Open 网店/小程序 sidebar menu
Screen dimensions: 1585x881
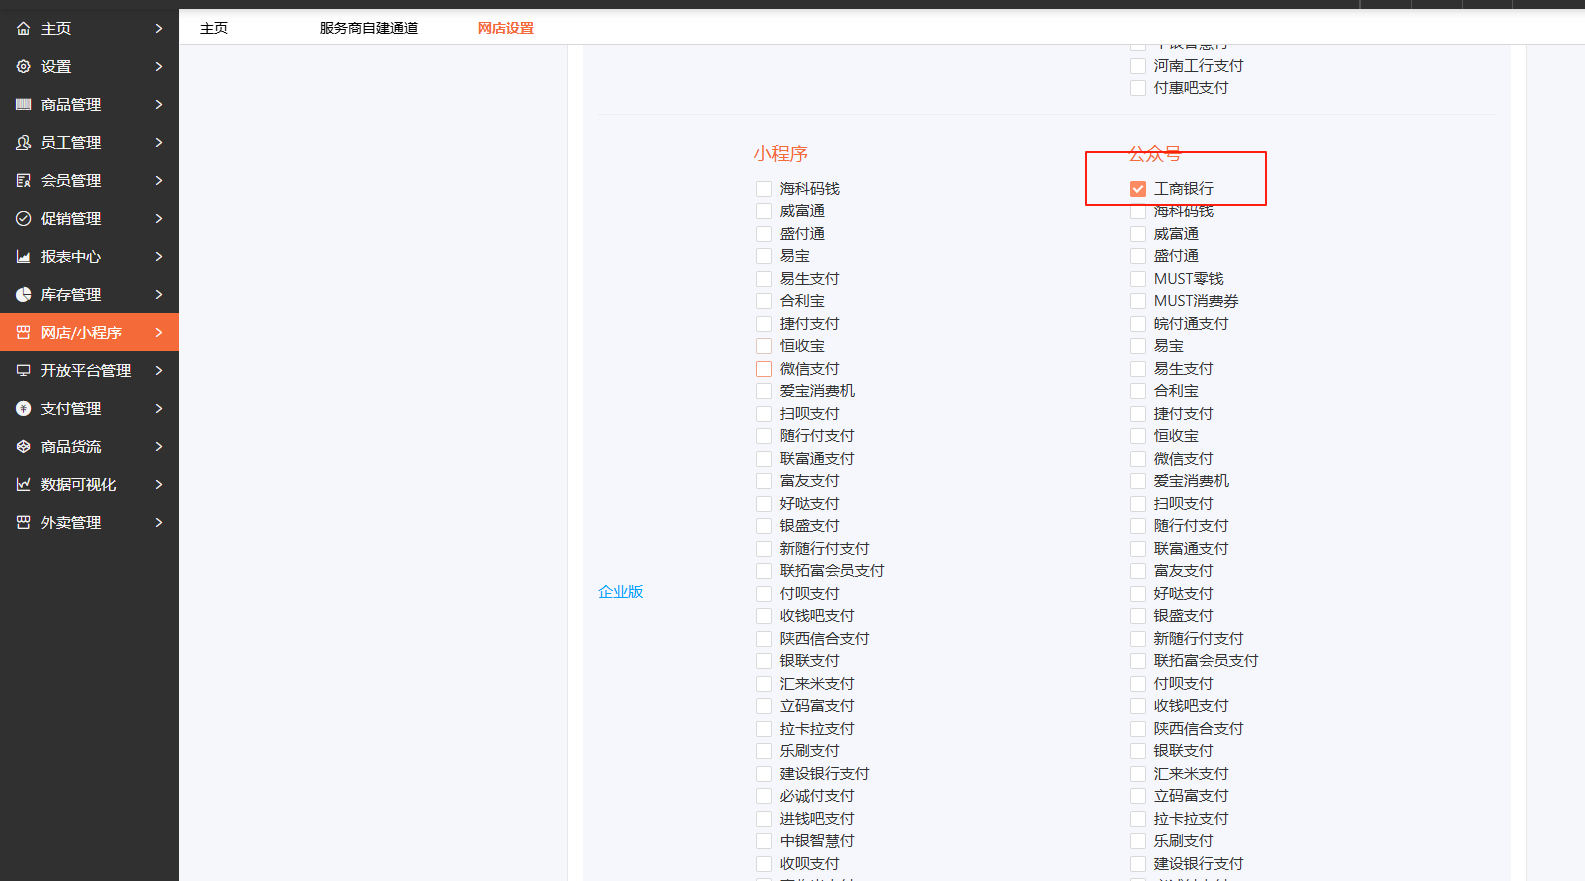coord(89,333)
